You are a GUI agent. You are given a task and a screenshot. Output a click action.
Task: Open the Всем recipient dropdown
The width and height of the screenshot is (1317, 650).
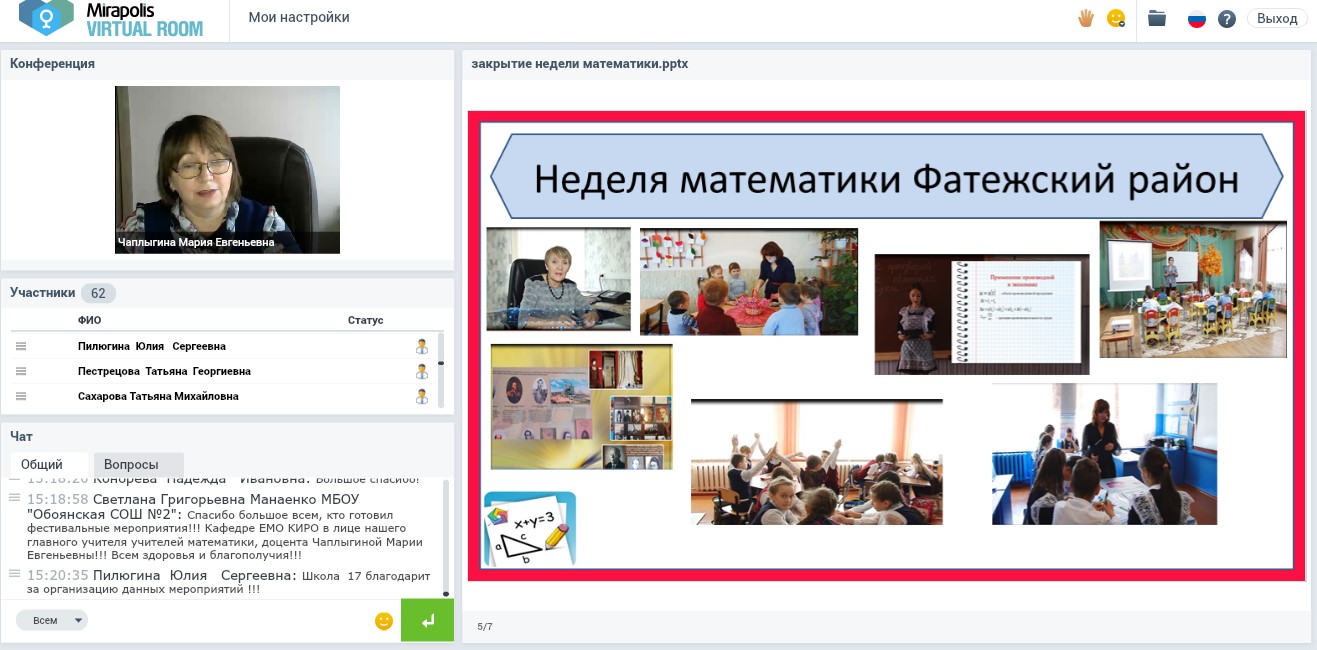52,620
